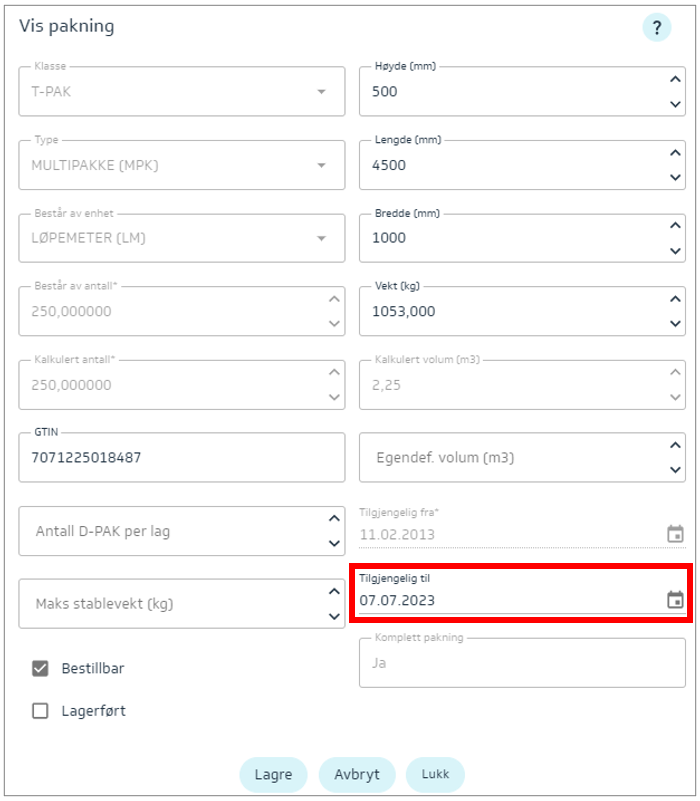
Task: Expand the Klasse dropdown
Action: pos(321,92)
